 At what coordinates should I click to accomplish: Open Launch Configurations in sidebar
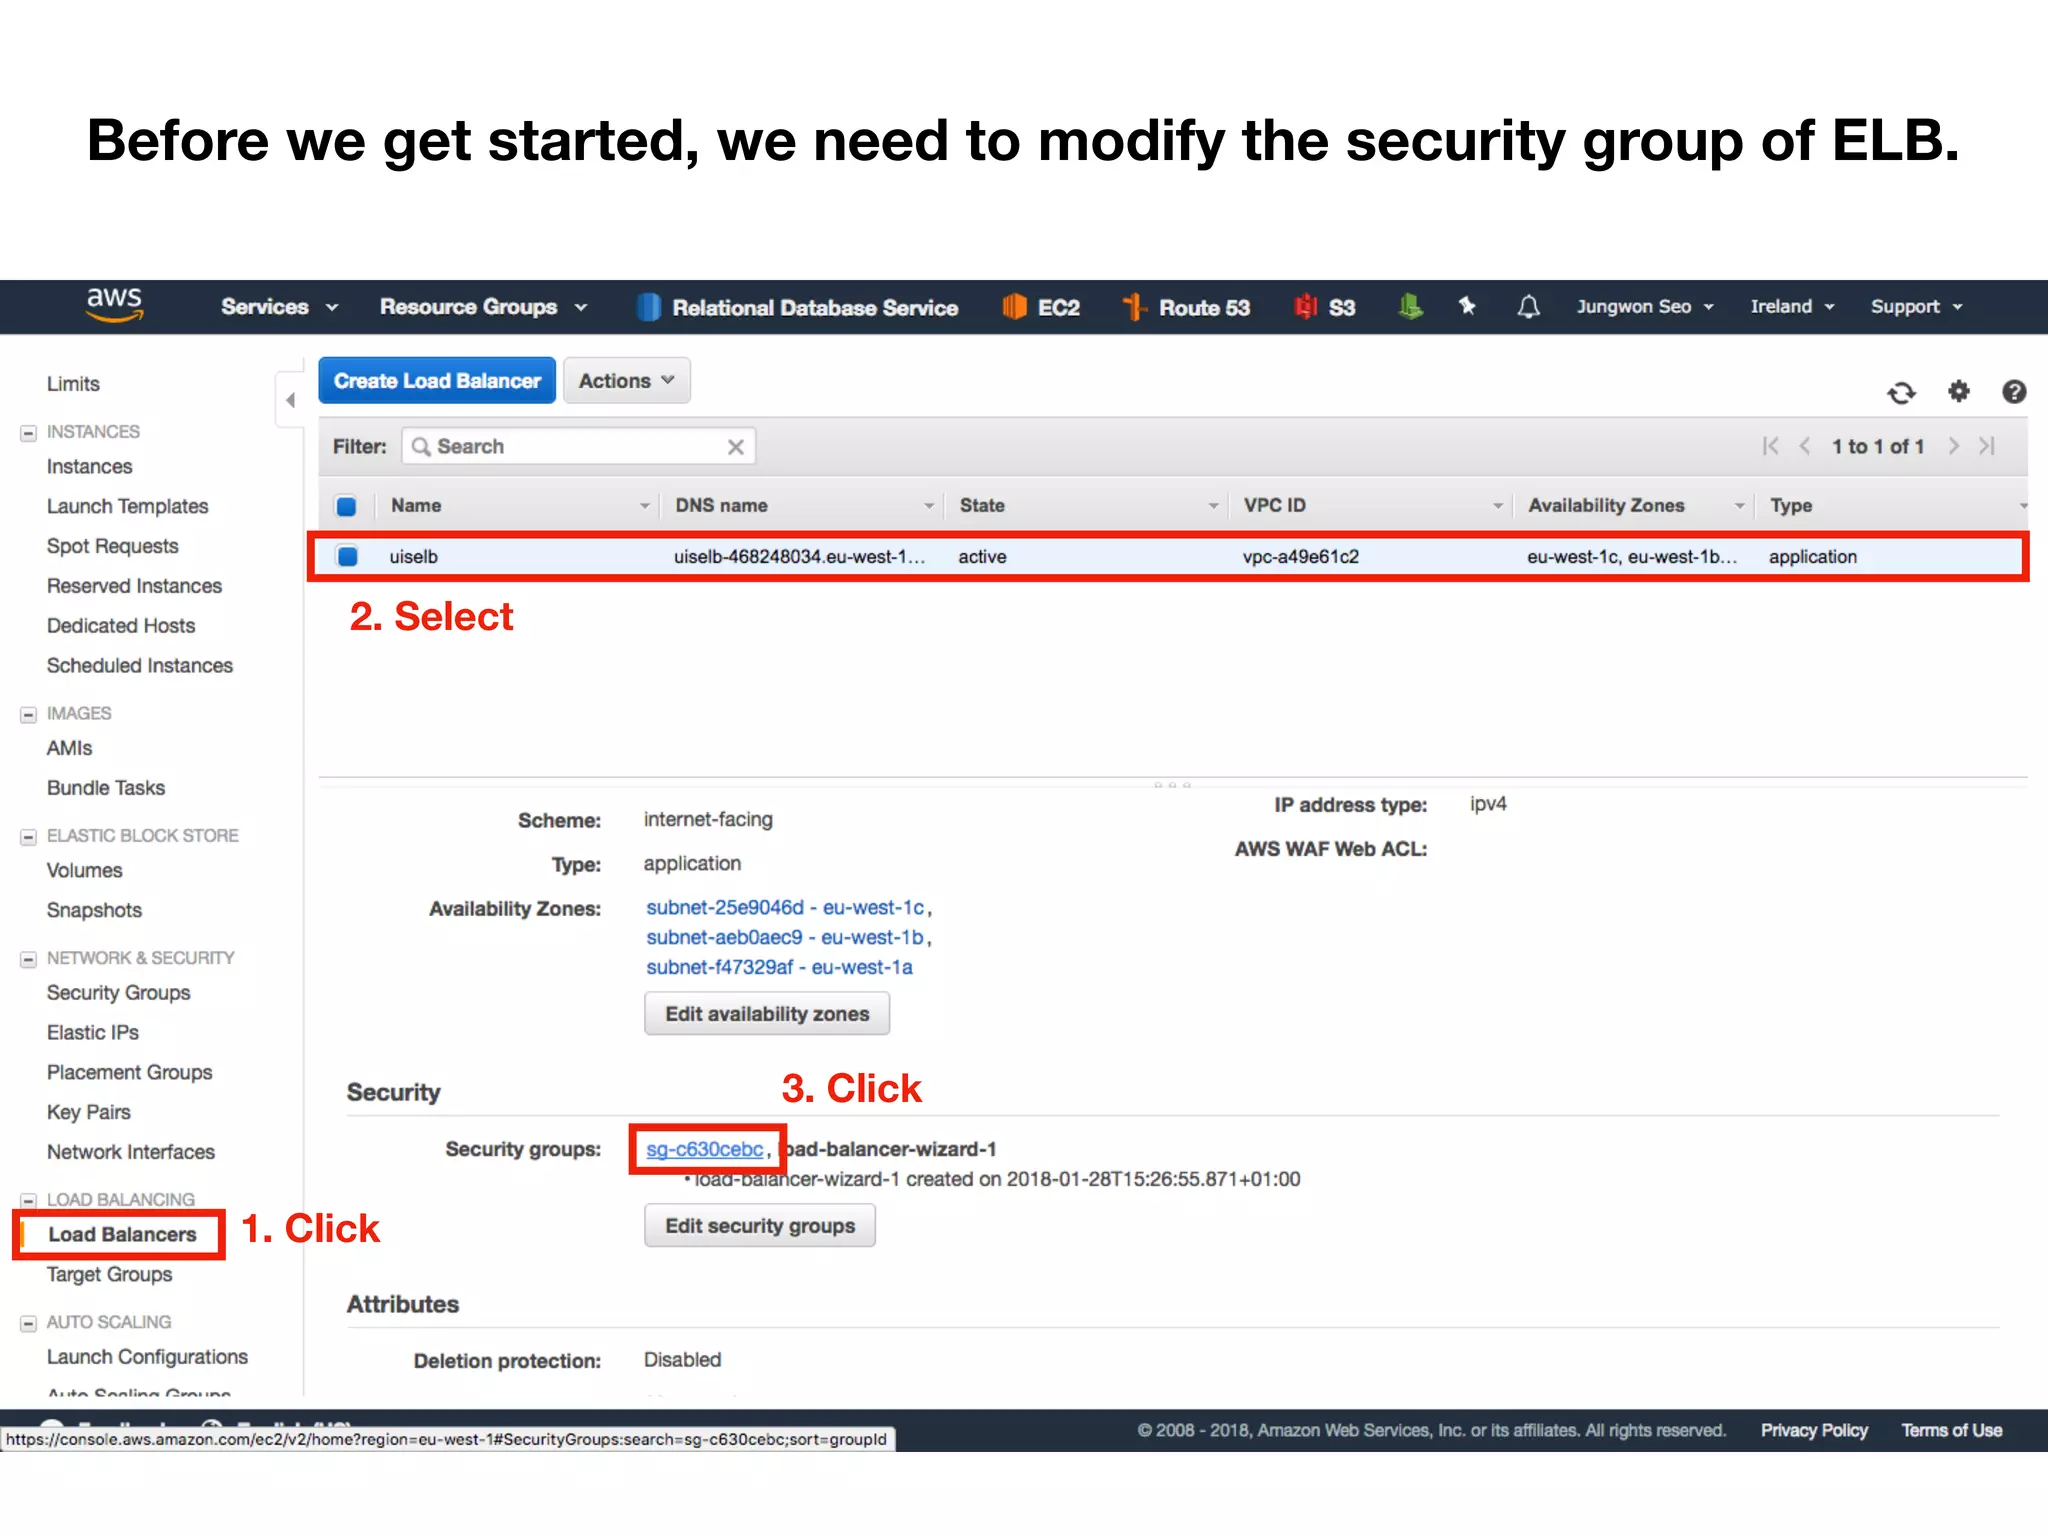(147, 1357)
